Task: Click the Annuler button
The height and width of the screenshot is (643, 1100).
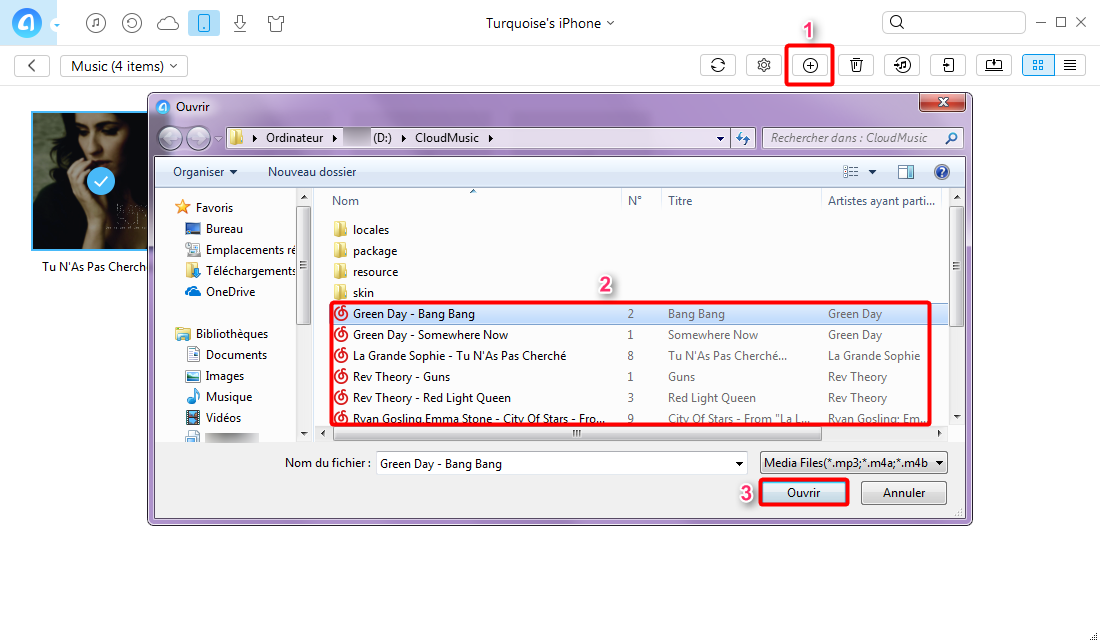Action: coord(904,493)
